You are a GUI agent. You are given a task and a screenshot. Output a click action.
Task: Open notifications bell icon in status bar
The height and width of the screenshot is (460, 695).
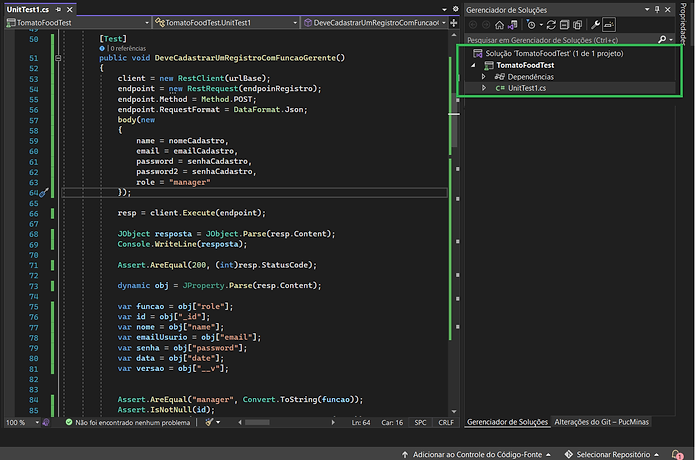tap(678, 454)
